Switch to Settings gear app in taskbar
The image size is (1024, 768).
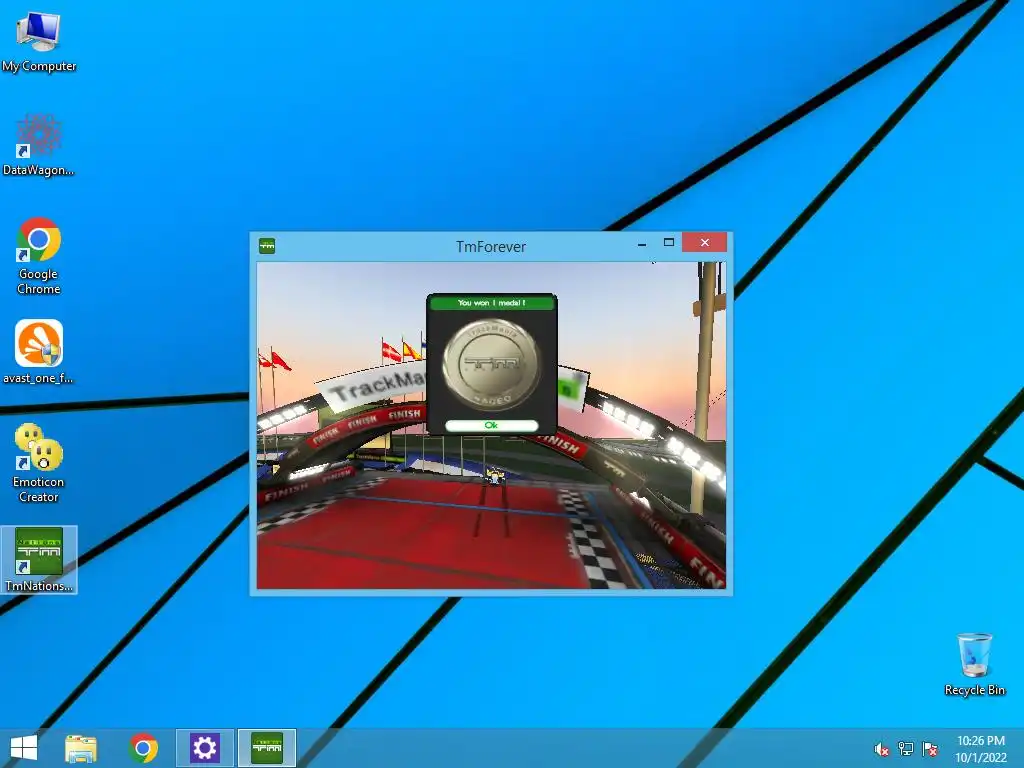(x=204, y=748)
